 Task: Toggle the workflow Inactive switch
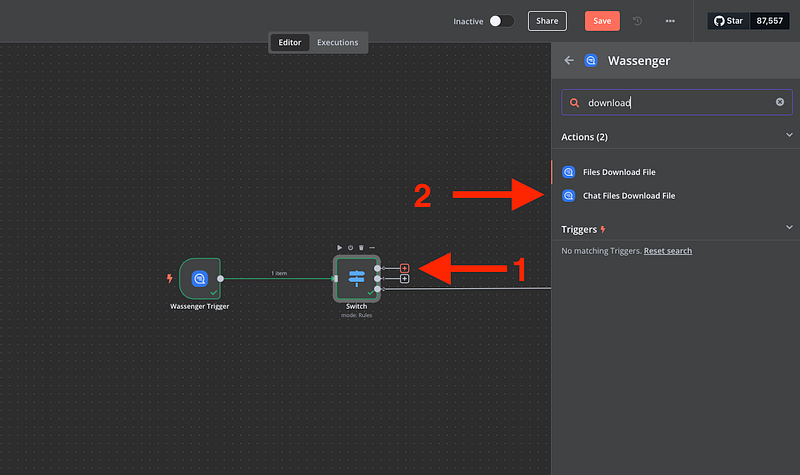[501, 21]
